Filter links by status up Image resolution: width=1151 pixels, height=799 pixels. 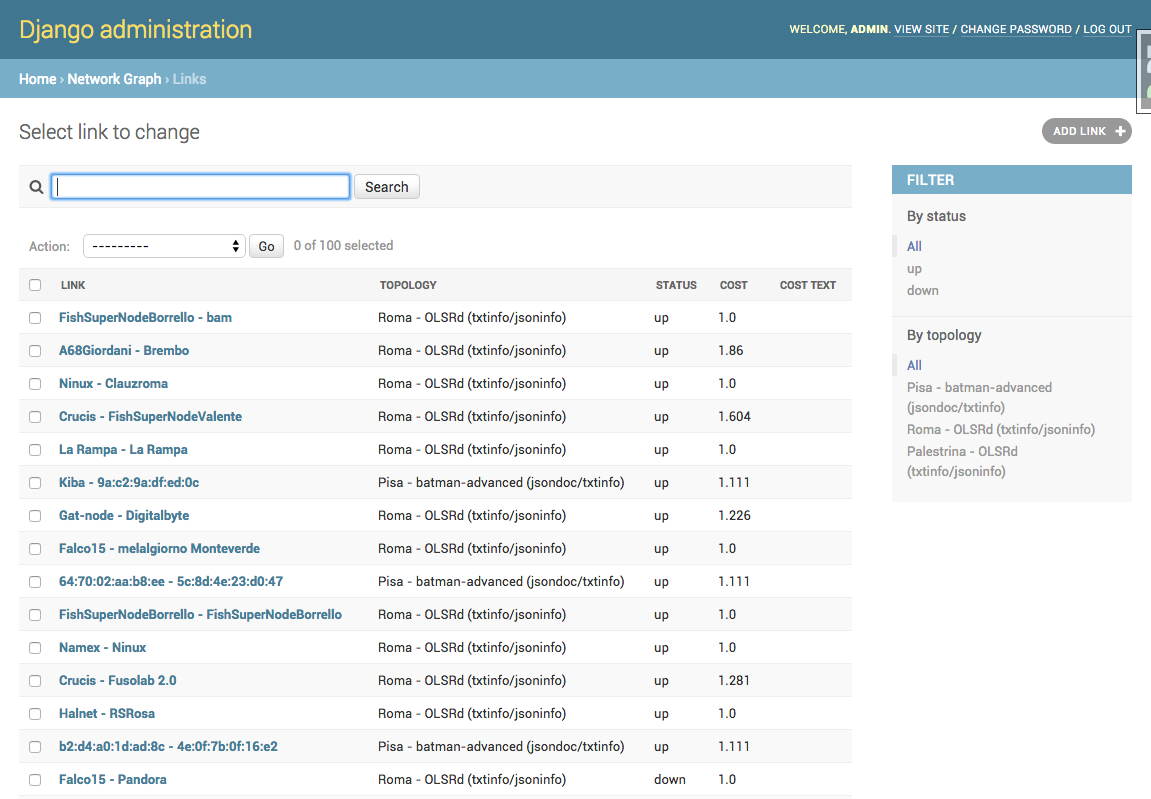click(913, 268)
